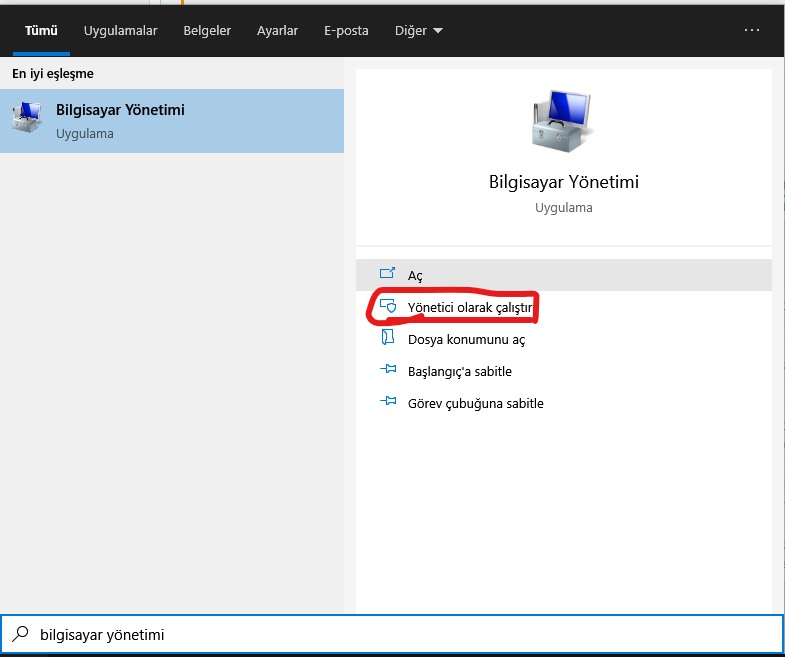Viewport: 785px width, 657px height.
Task: Click the Bilgisayar Yönetimi title in preview pane
Action: 564,182
